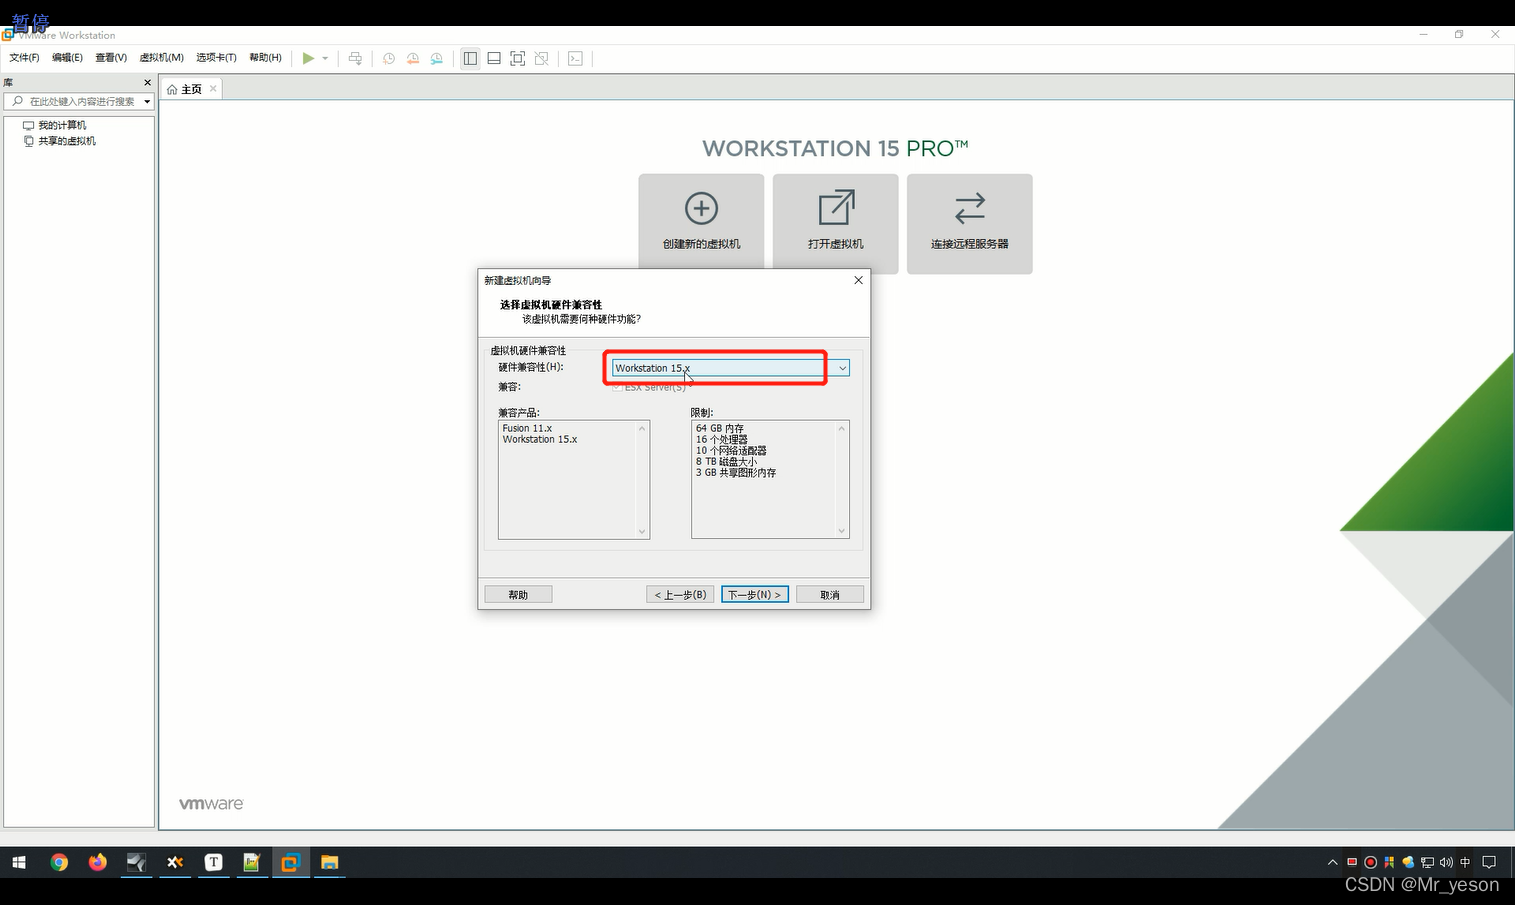Click the Notepad++ icon in the taskbar

251,862
